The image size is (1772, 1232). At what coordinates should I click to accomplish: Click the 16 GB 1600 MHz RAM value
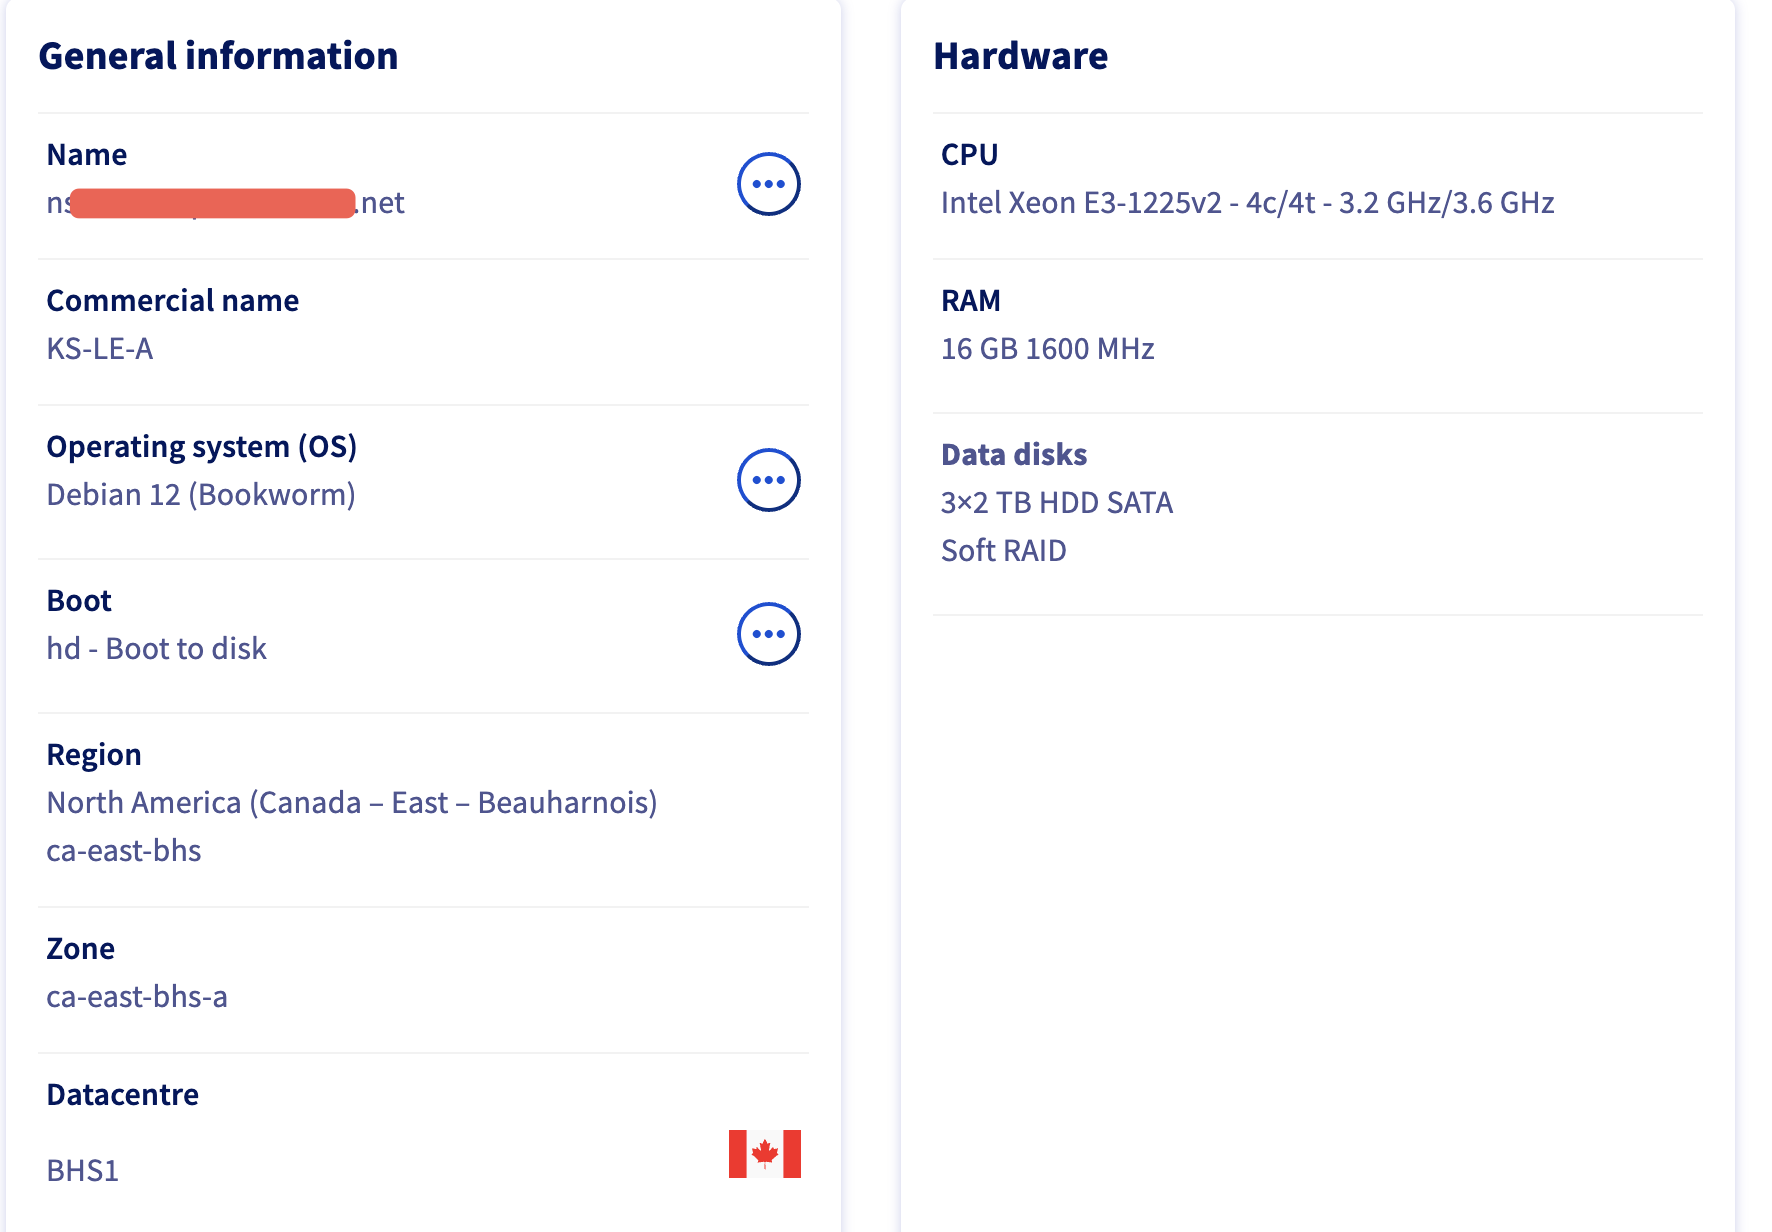[1047, 349]
